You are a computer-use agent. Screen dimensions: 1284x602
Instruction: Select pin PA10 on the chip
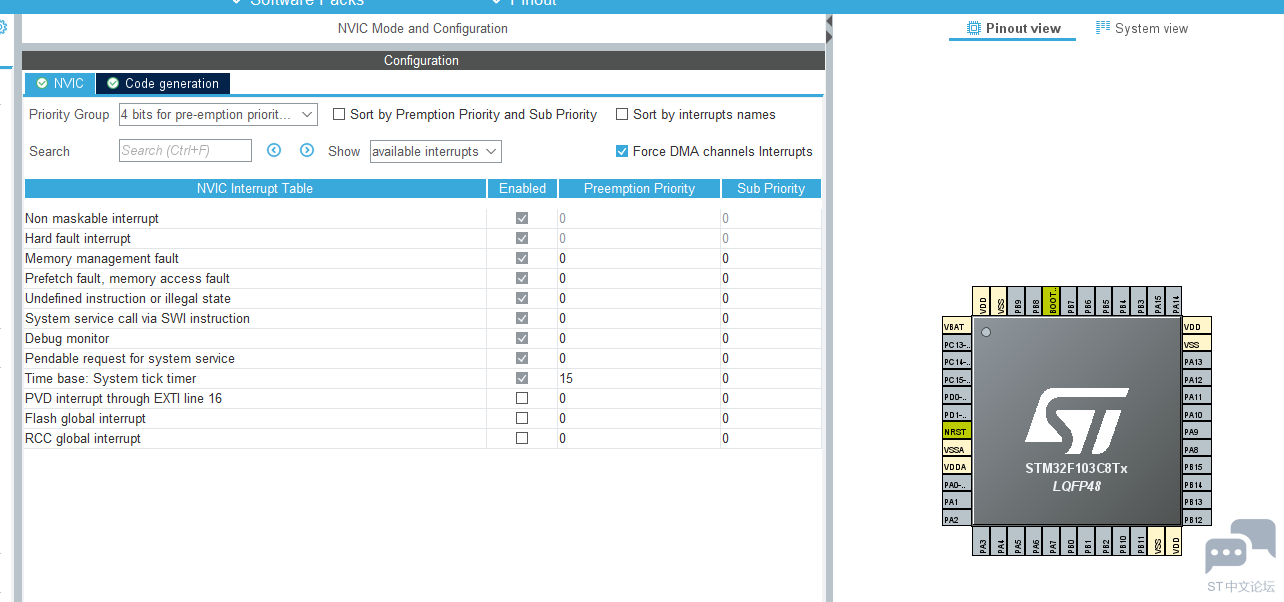1197,414
